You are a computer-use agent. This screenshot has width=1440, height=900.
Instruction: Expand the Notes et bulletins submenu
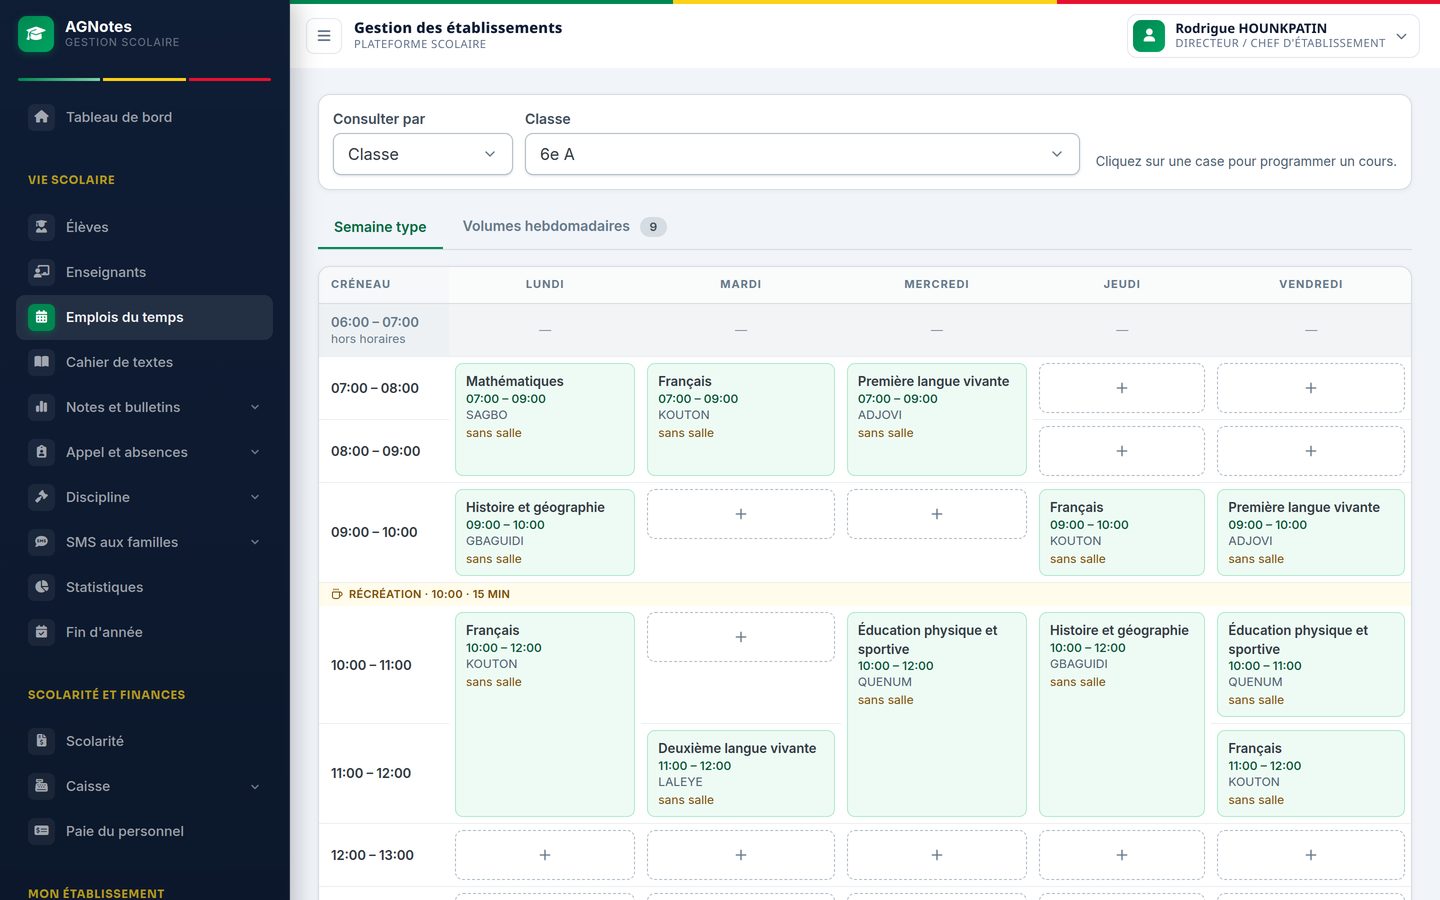[x=255, y=407]
